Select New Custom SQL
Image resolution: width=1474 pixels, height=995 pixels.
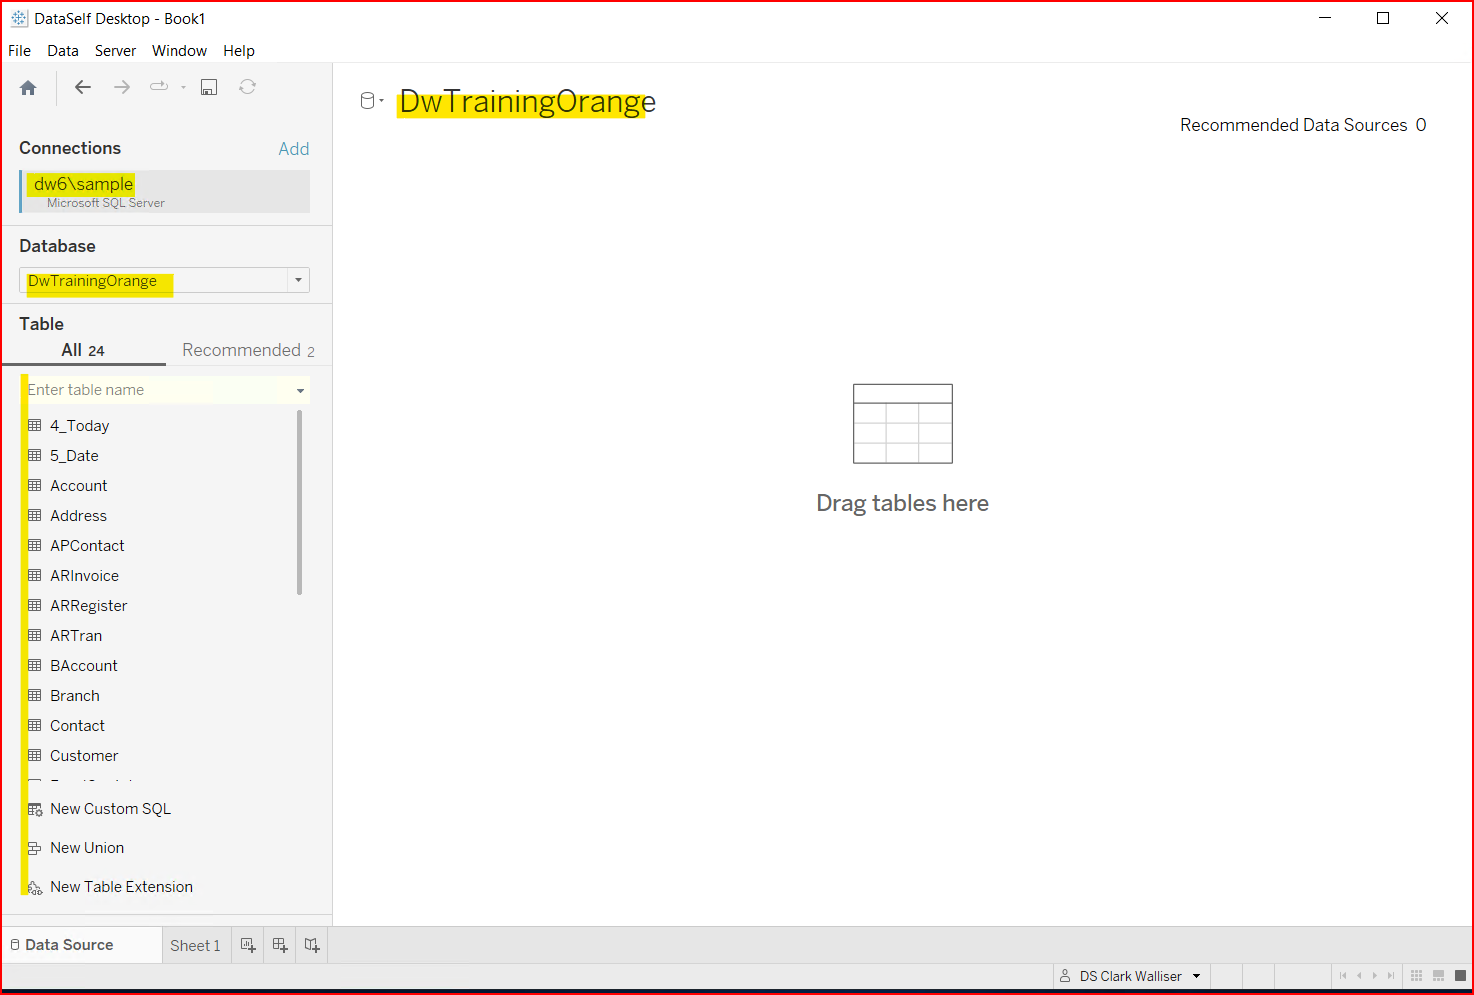tap(110, 809)
